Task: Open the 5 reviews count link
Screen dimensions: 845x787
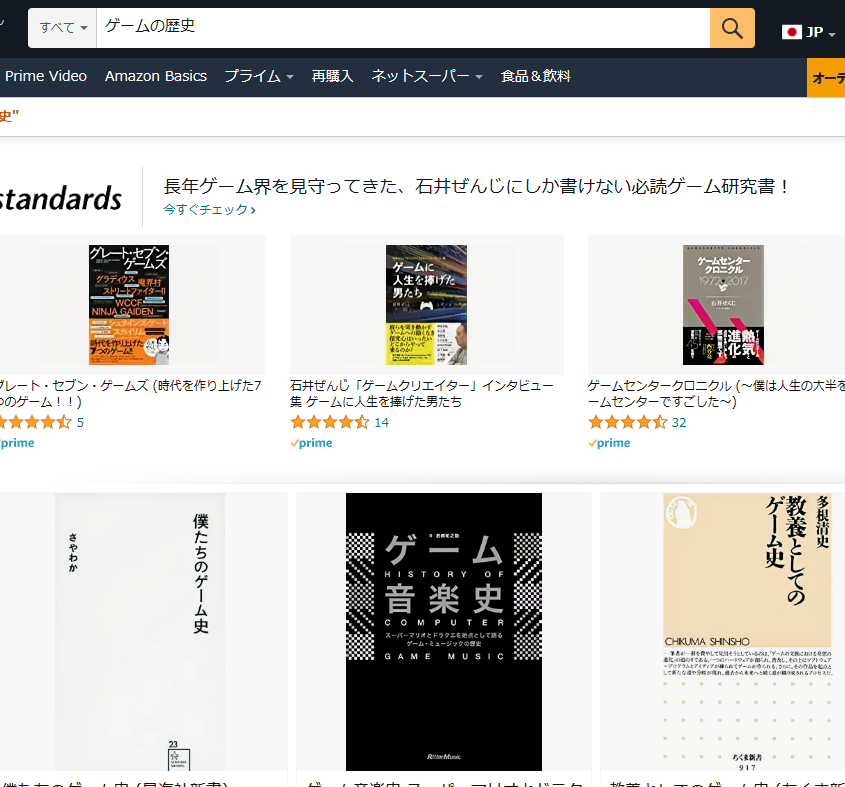Action: pyautogui.click(x=80, y=423)
